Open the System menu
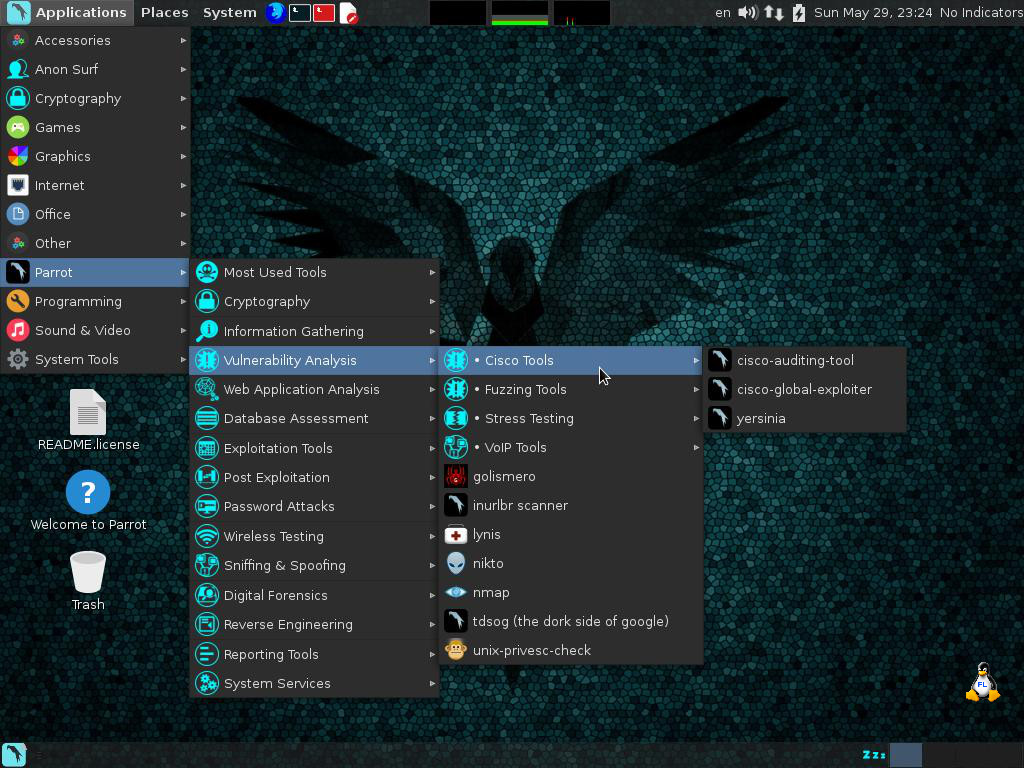This screenshot has width=1024, height=768. [x=229, y=12]
